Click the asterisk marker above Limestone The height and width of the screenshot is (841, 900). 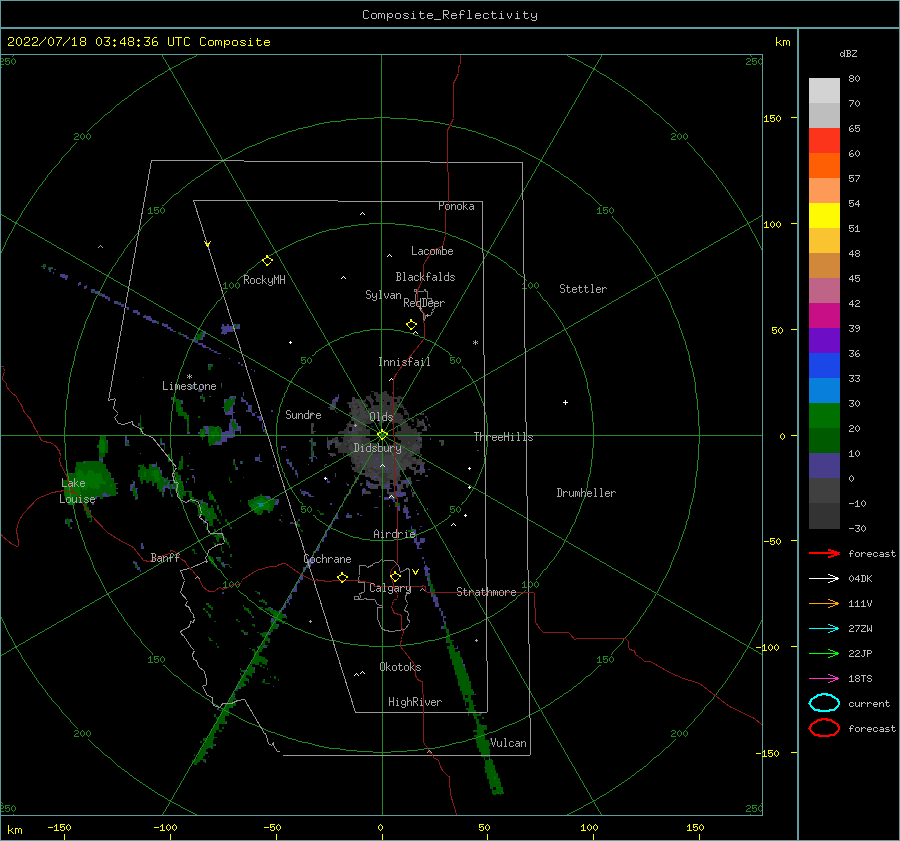(x=189, y=377)
